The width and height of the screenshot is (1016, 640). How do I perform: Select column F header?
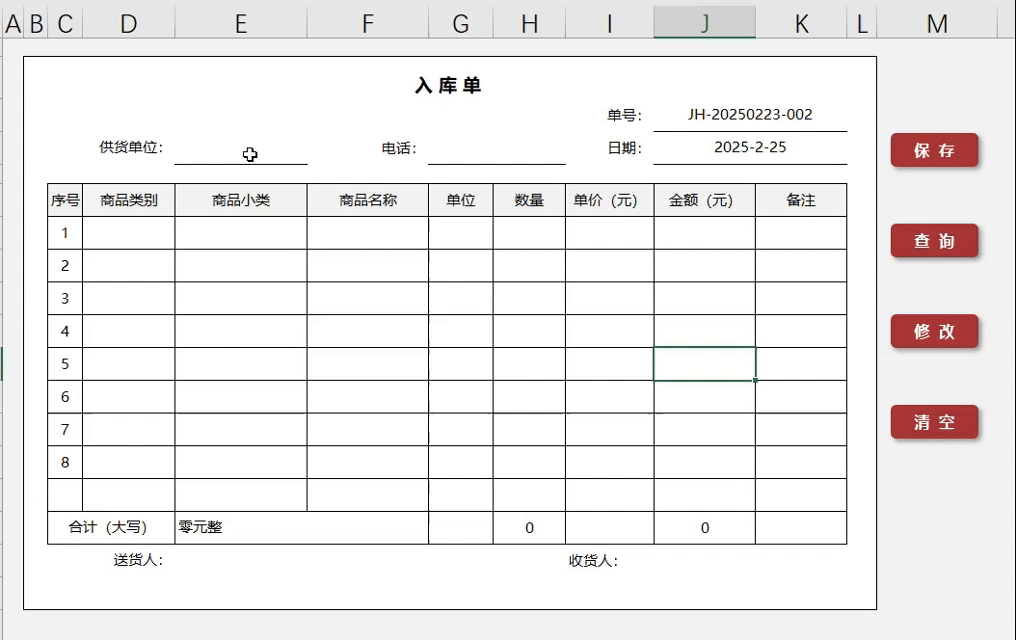(x=367, y=24)
